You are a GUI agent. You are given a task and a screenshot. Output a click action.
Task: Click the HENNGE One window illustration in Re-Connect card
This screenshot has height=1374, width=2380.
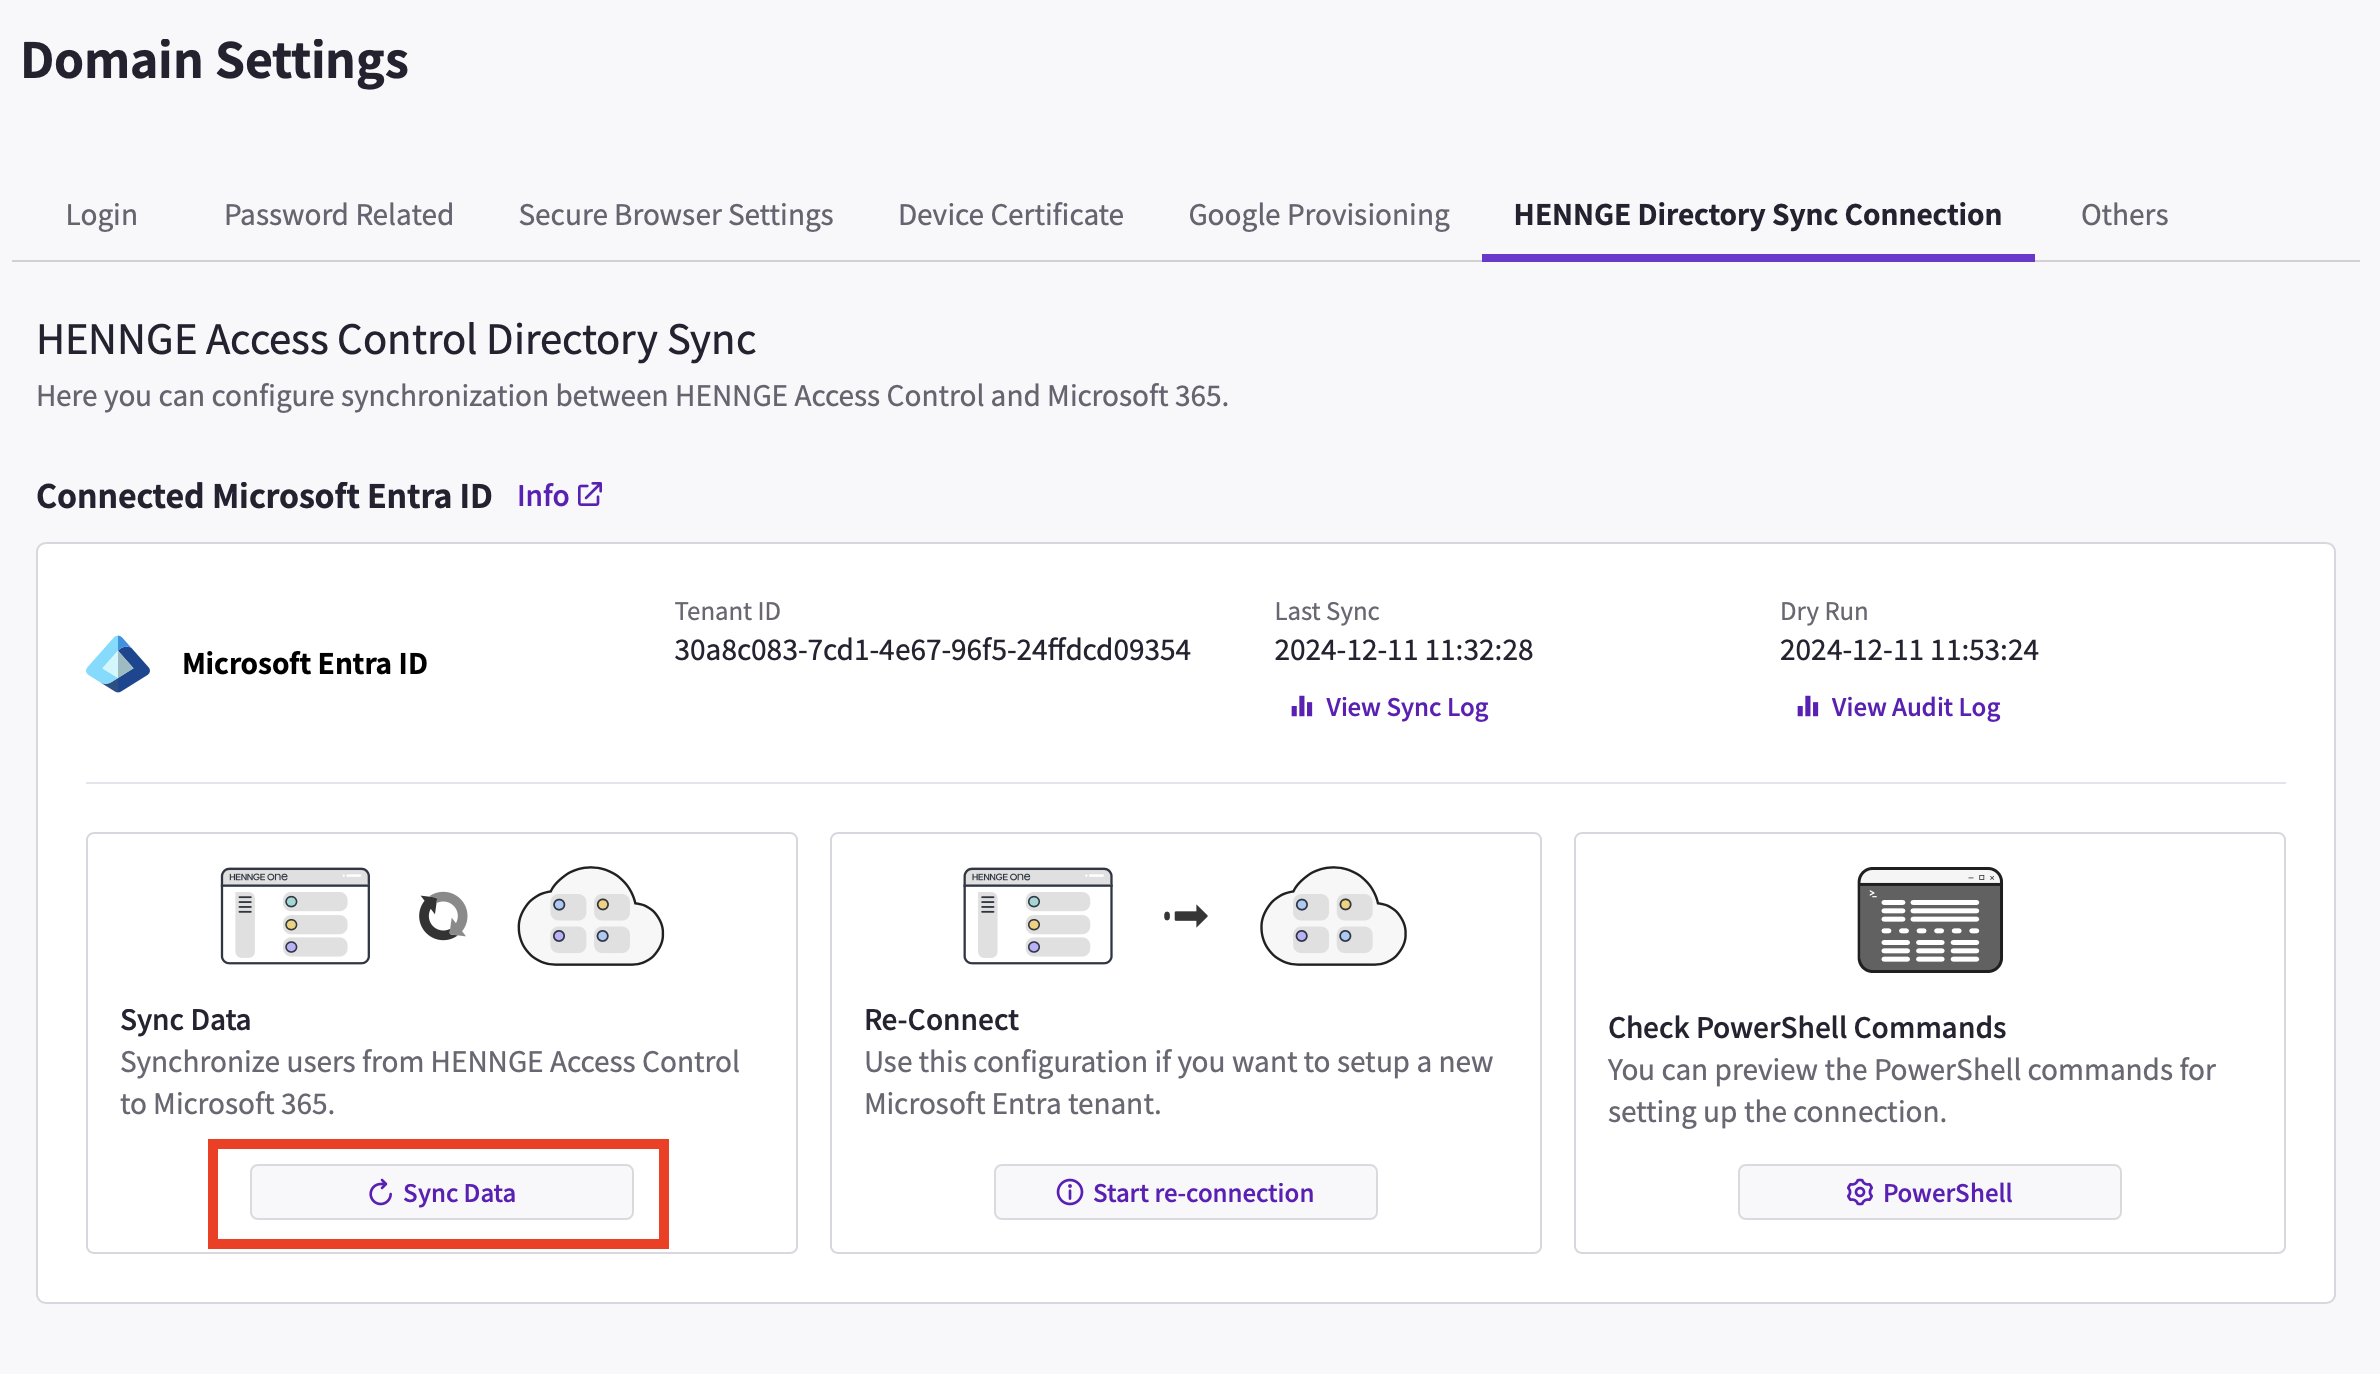pos(1038,915)
